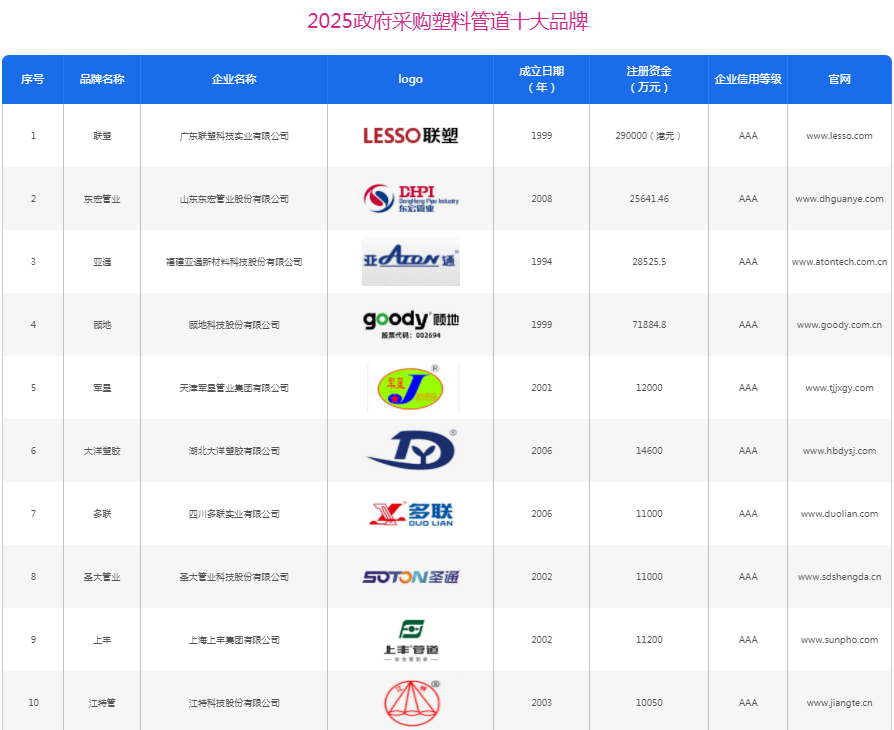
Task: Click the page title 2025政府采购塑料管道十大品牌
Action: (x=447, y=21)
